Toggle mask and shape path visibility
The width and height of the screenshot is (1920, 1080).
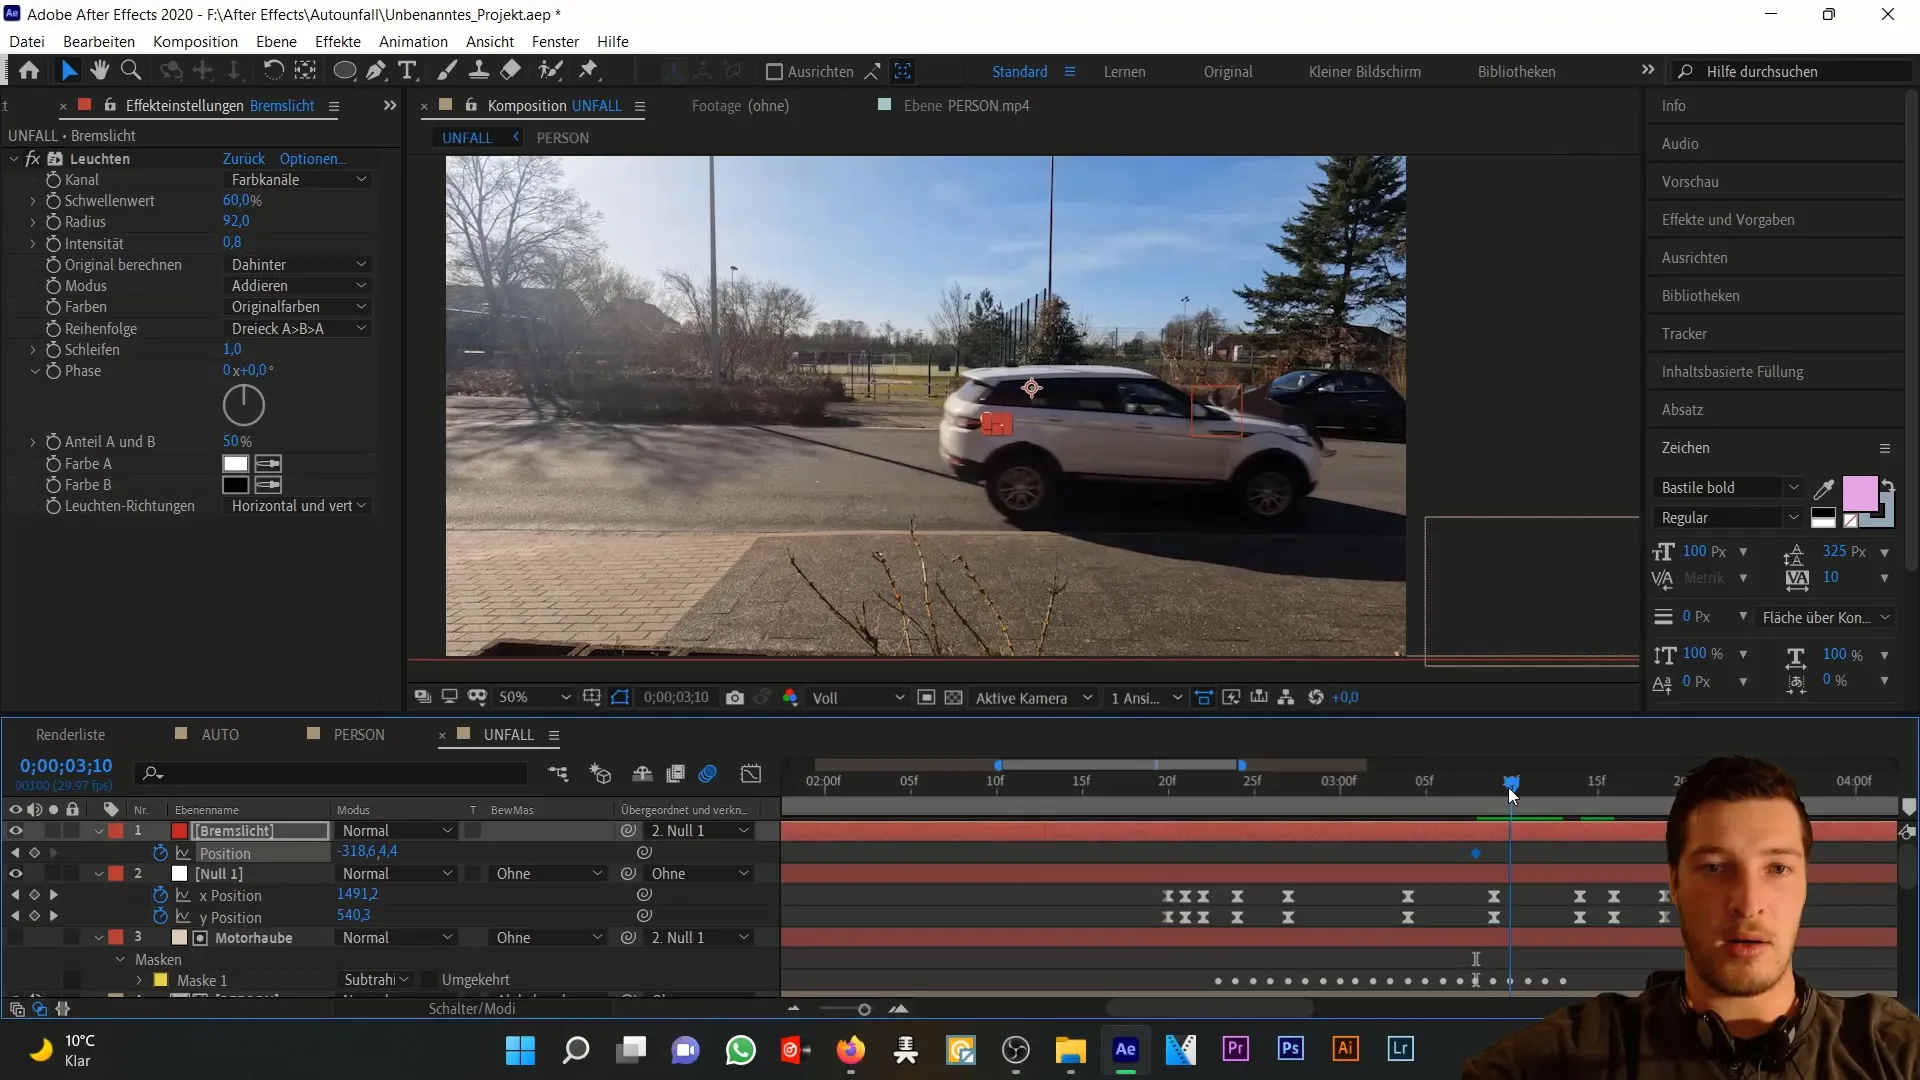pos(620,698)
